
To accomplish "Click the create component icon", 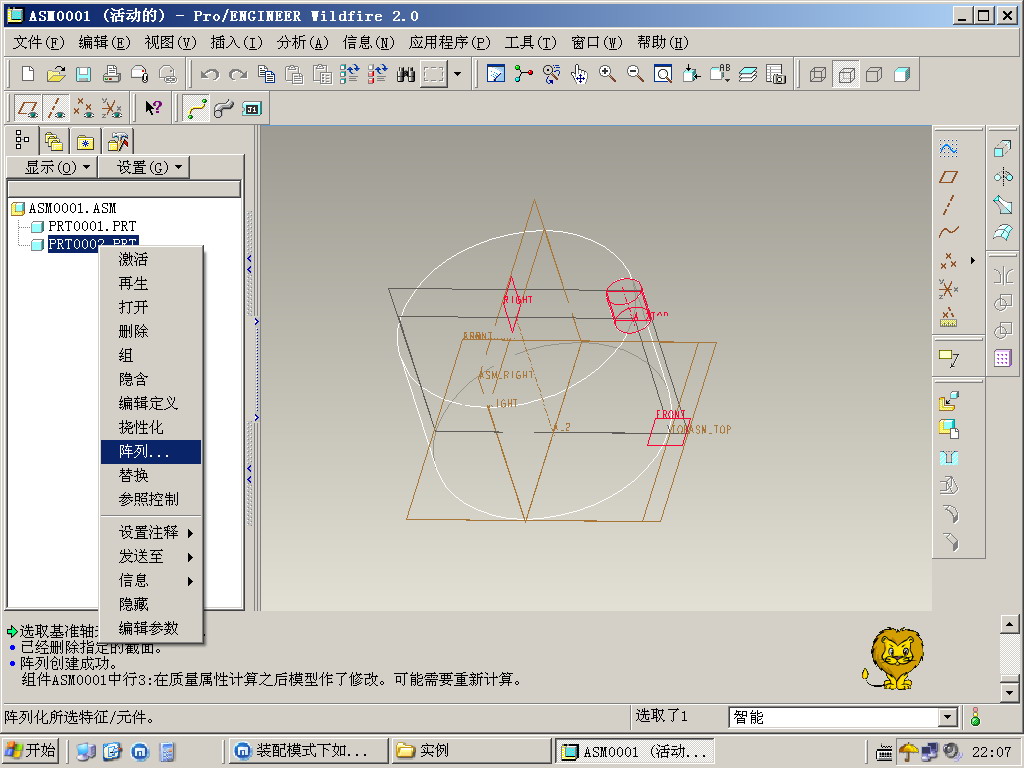I will pyautogui.click(x=948, y=428).
